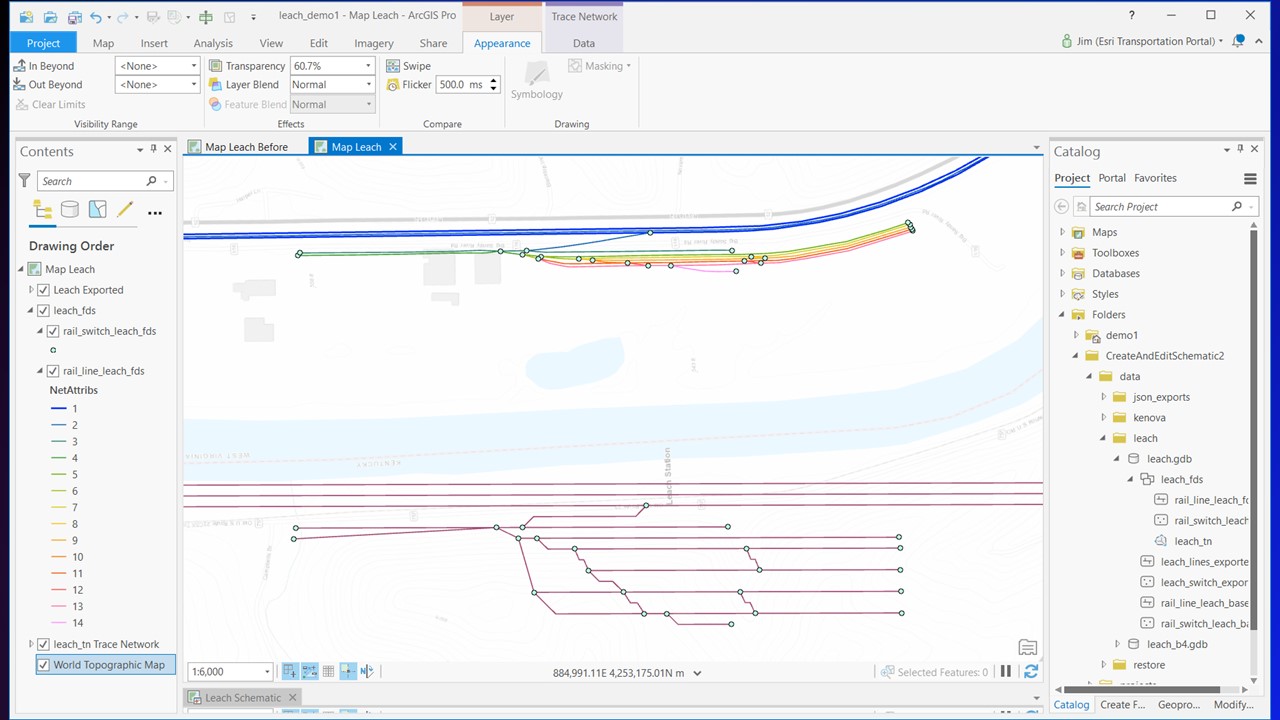Pause map drawing with the pause icon
The height and width of the screenshot is (720, 1280).
(1005, 671)
